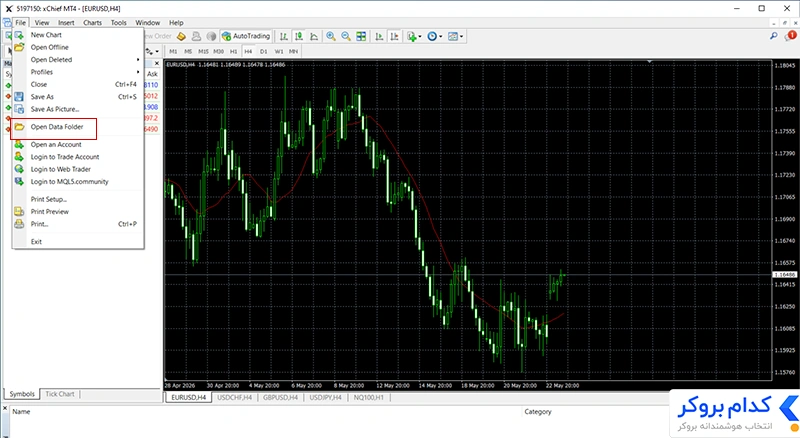Toggle auto scroll to latest bar
The width and height of the screenshot is (800, 438).
point(379,36)
